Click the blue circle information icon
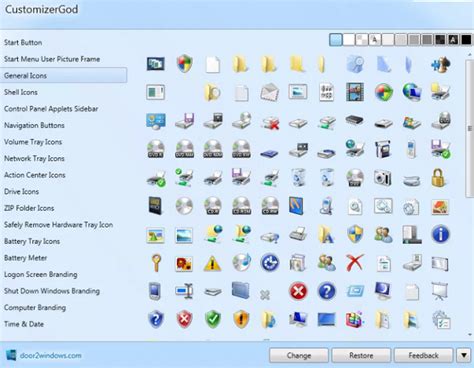This screenshot has height=368, width=474. 440,234
